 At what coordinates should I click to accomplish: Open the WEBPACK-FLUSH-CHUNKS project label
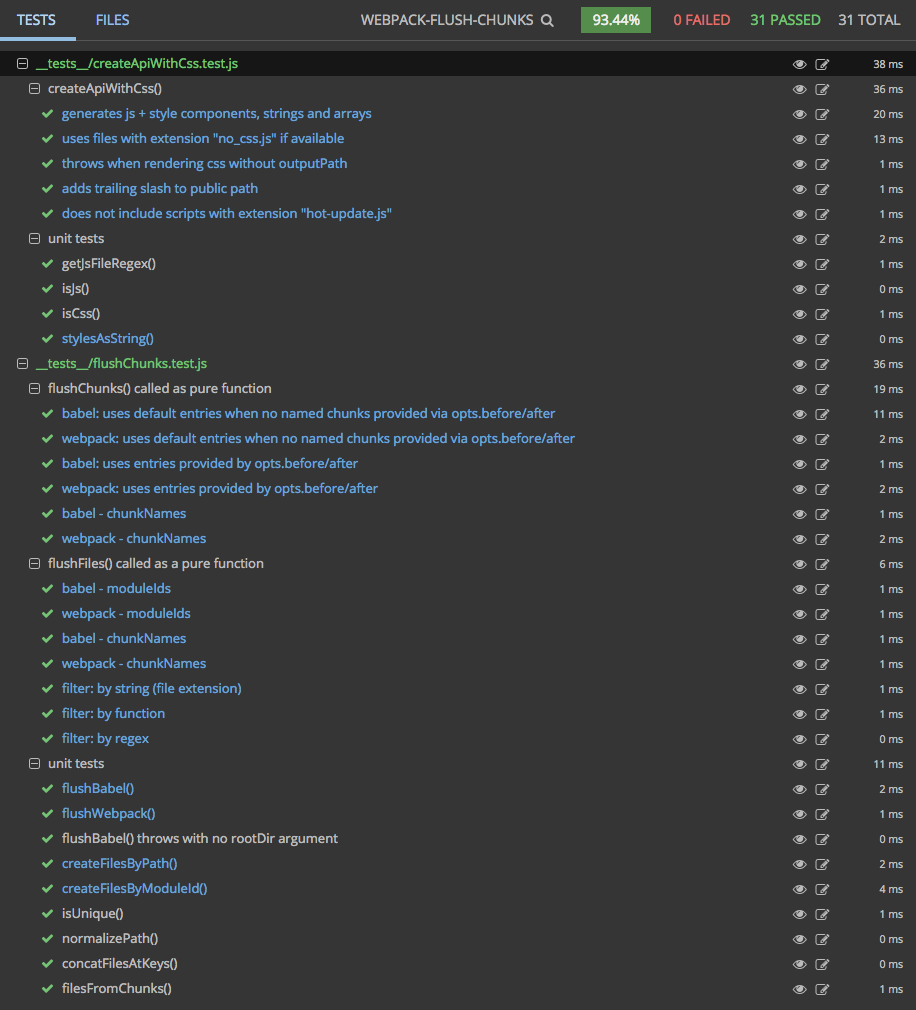point(447,20)
